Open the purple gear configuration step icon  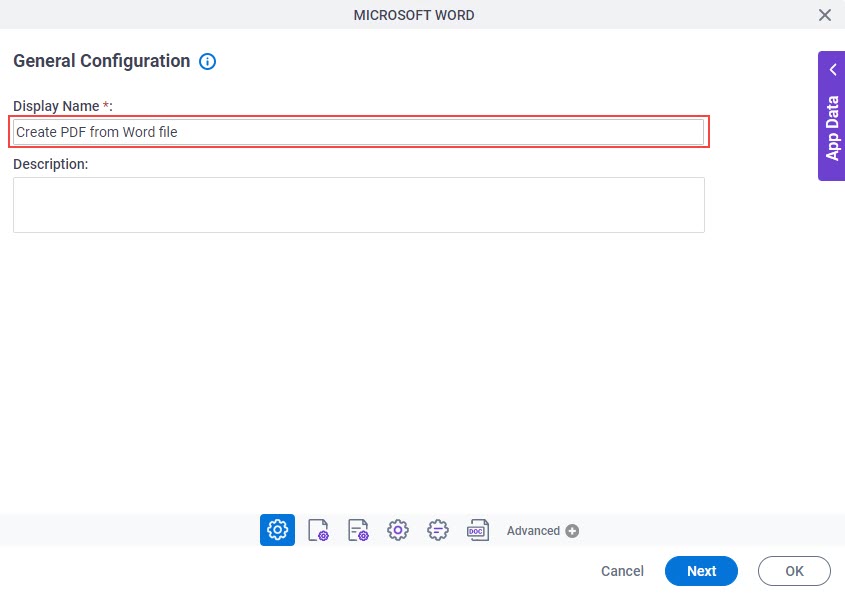398,530
